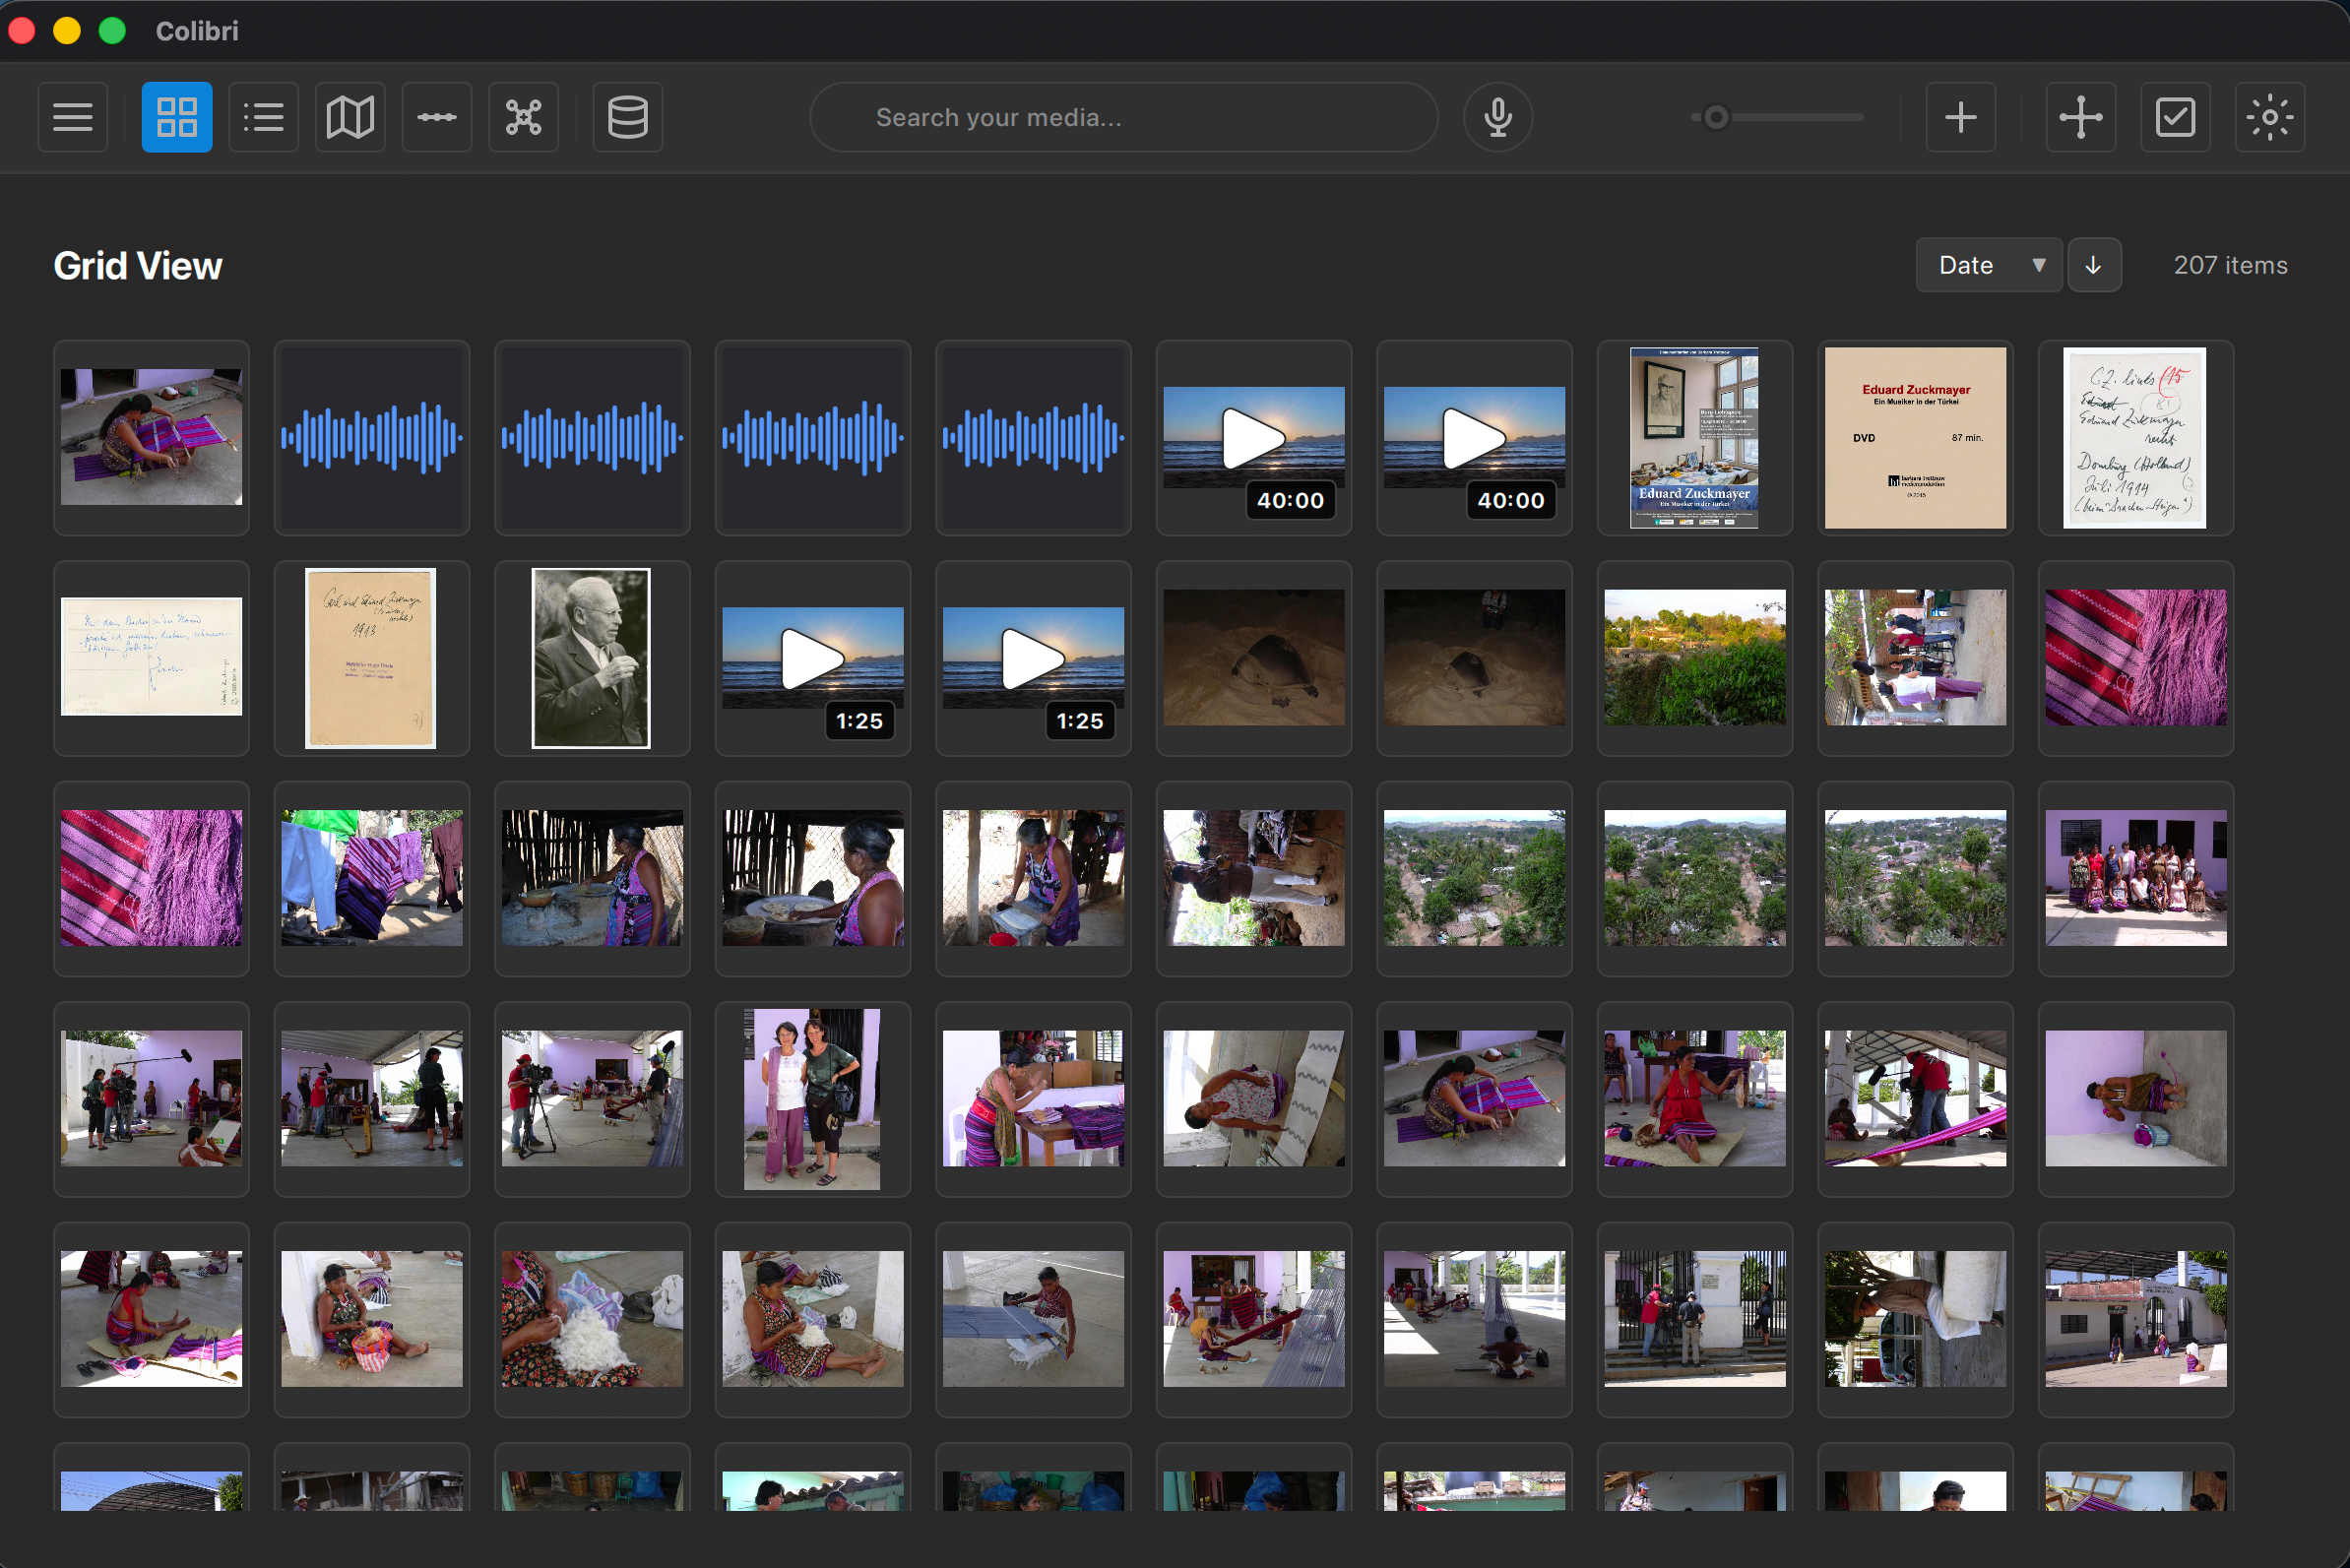Open the network graph view
Screen dimensions: 2350x1568
(523, 117)
